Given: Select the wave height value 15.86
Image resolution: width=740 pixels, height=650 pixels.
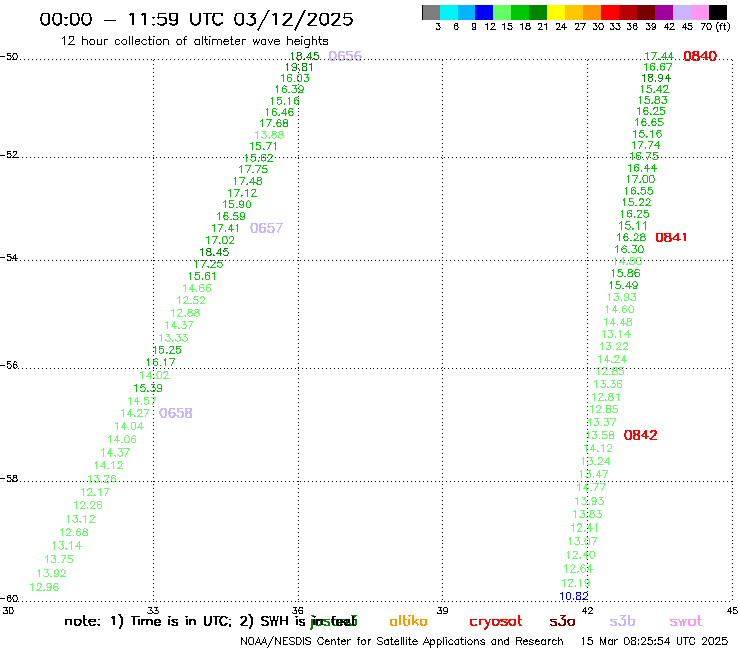Looking at the screenshot, I should point(625,273).
